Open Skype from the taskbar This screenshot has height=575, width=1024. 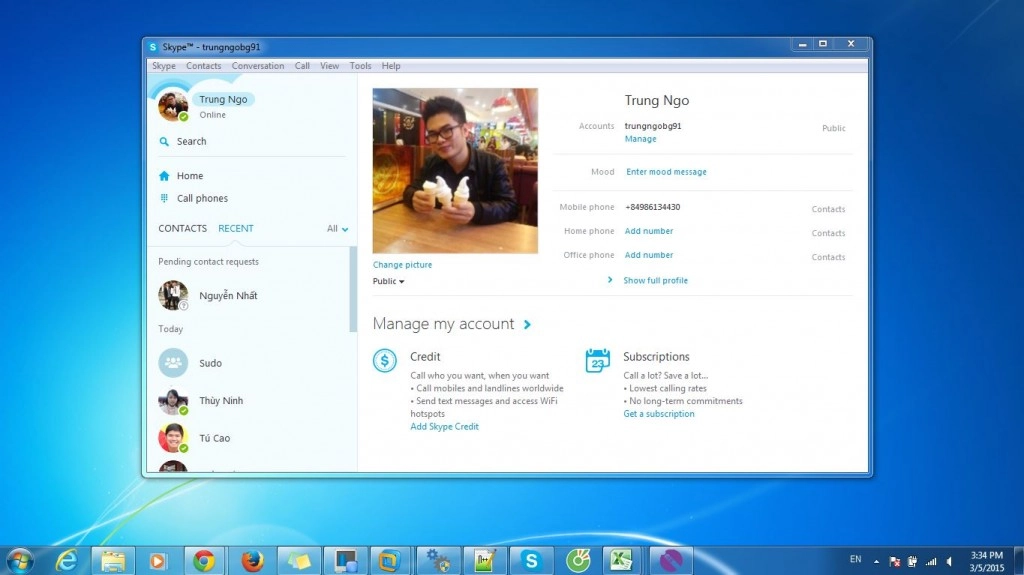pos(532,561)
